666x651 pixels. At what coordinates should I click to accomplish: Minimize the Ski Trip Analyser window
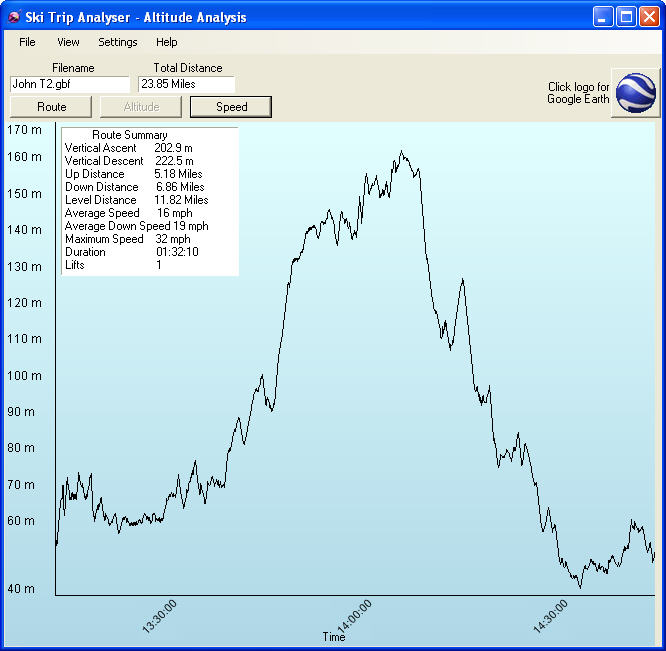(602, 17)
